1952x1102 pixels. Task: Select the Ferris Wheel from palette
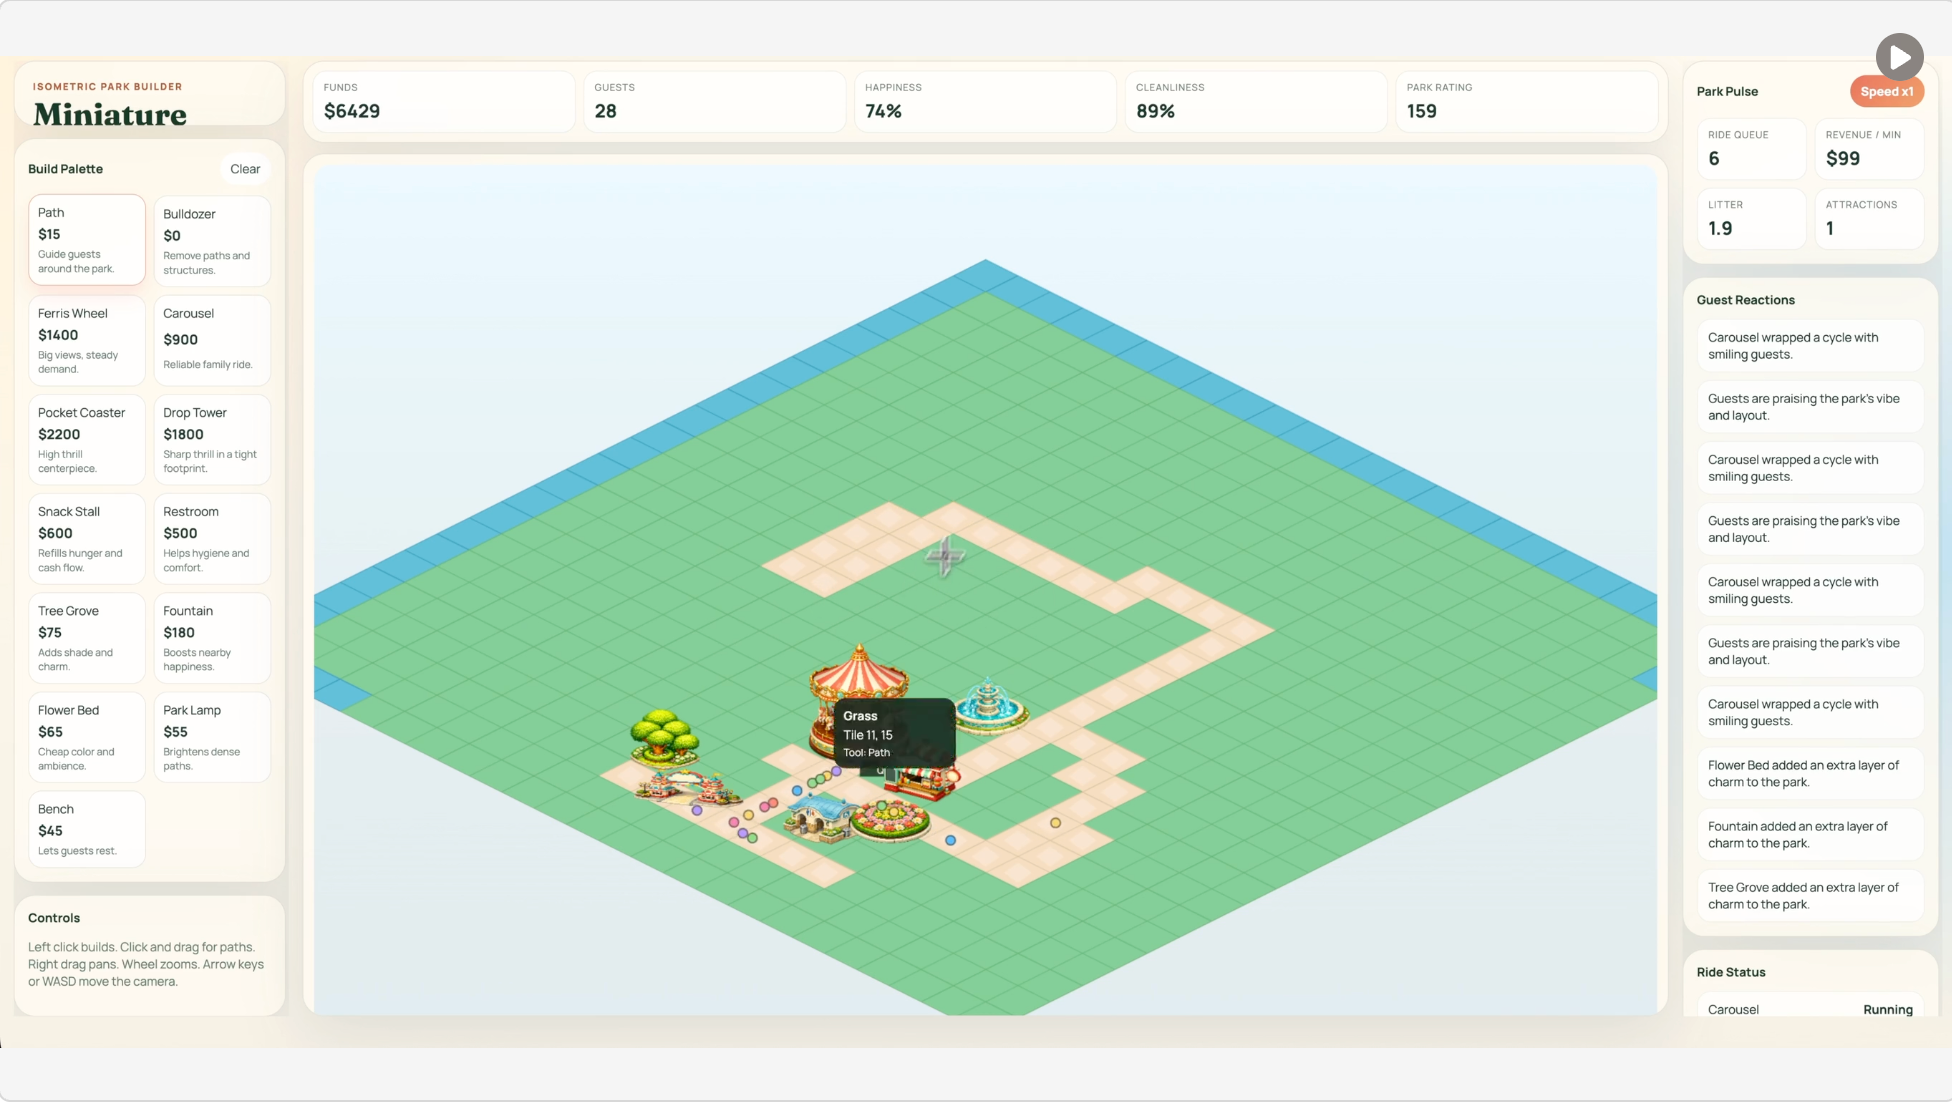[x=86, y=340]
